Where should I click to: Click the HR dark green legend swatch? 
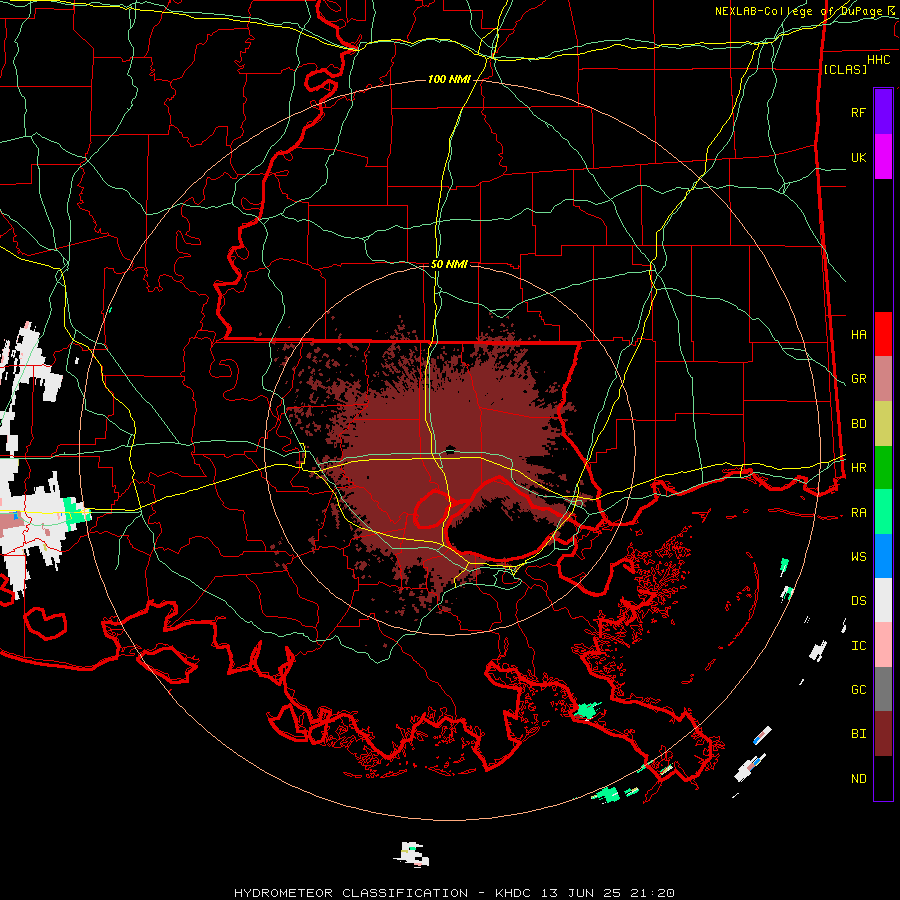point(883,468)
